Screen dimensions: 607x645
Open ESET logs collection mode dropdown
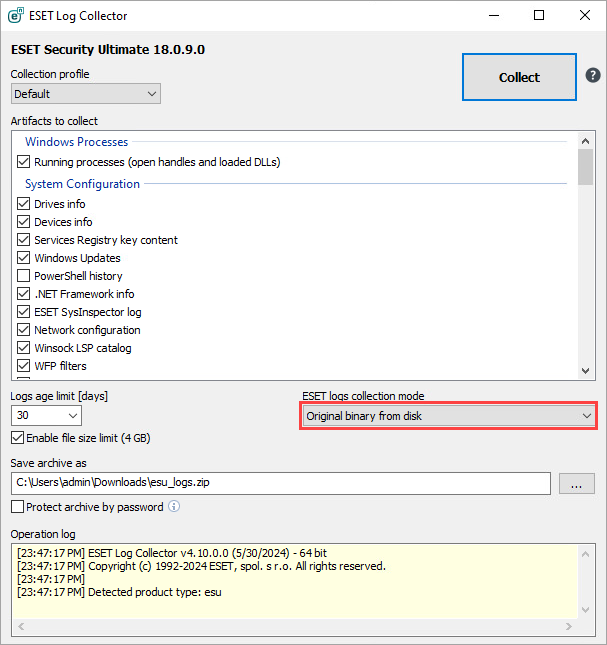[448, 416]
